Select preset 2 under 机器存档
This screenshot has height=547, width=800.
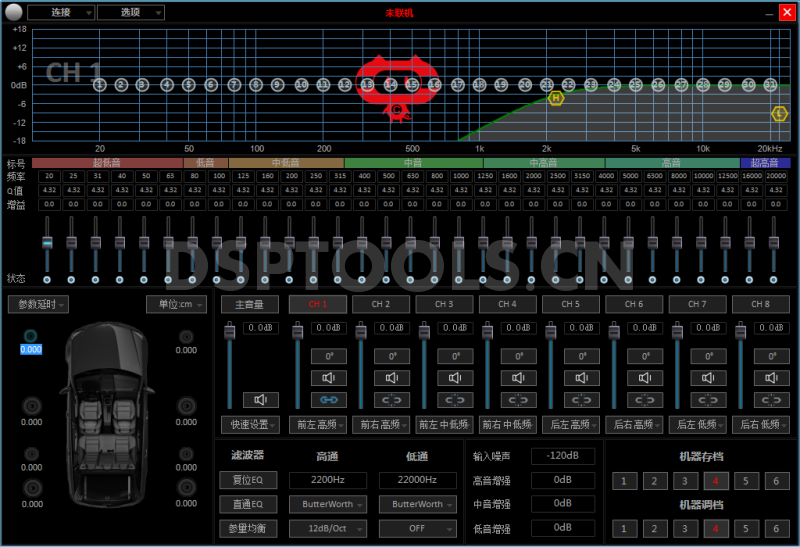(650, 481)
